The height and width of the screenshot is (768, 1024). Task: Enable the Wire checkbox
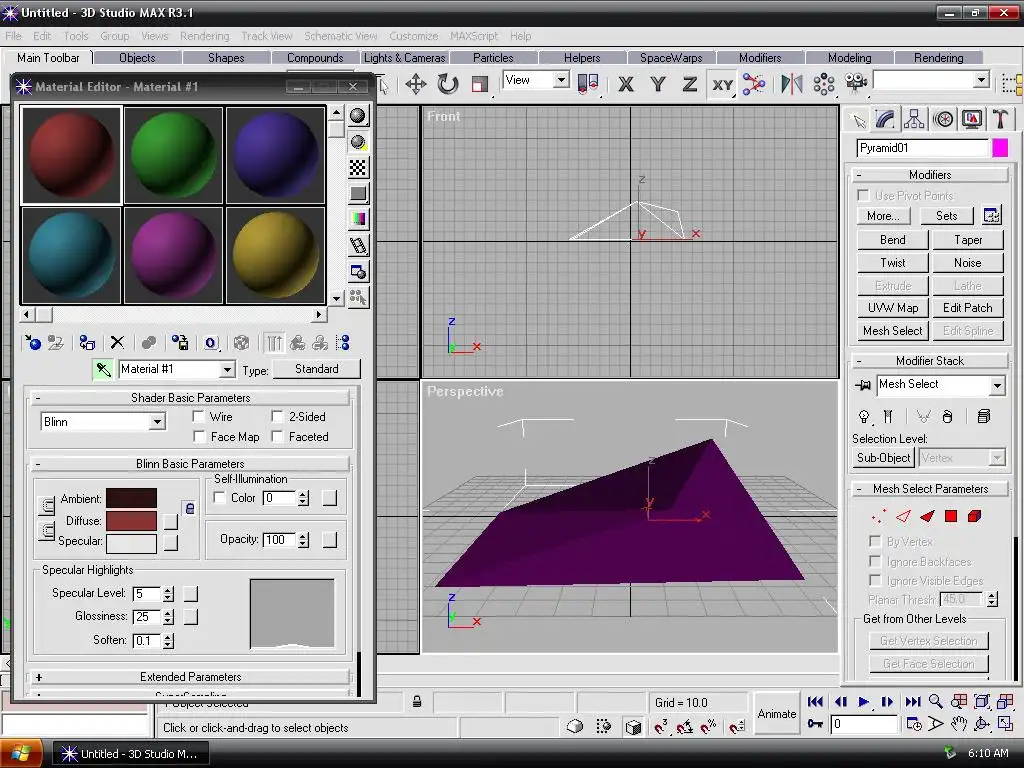click(199, 417)
